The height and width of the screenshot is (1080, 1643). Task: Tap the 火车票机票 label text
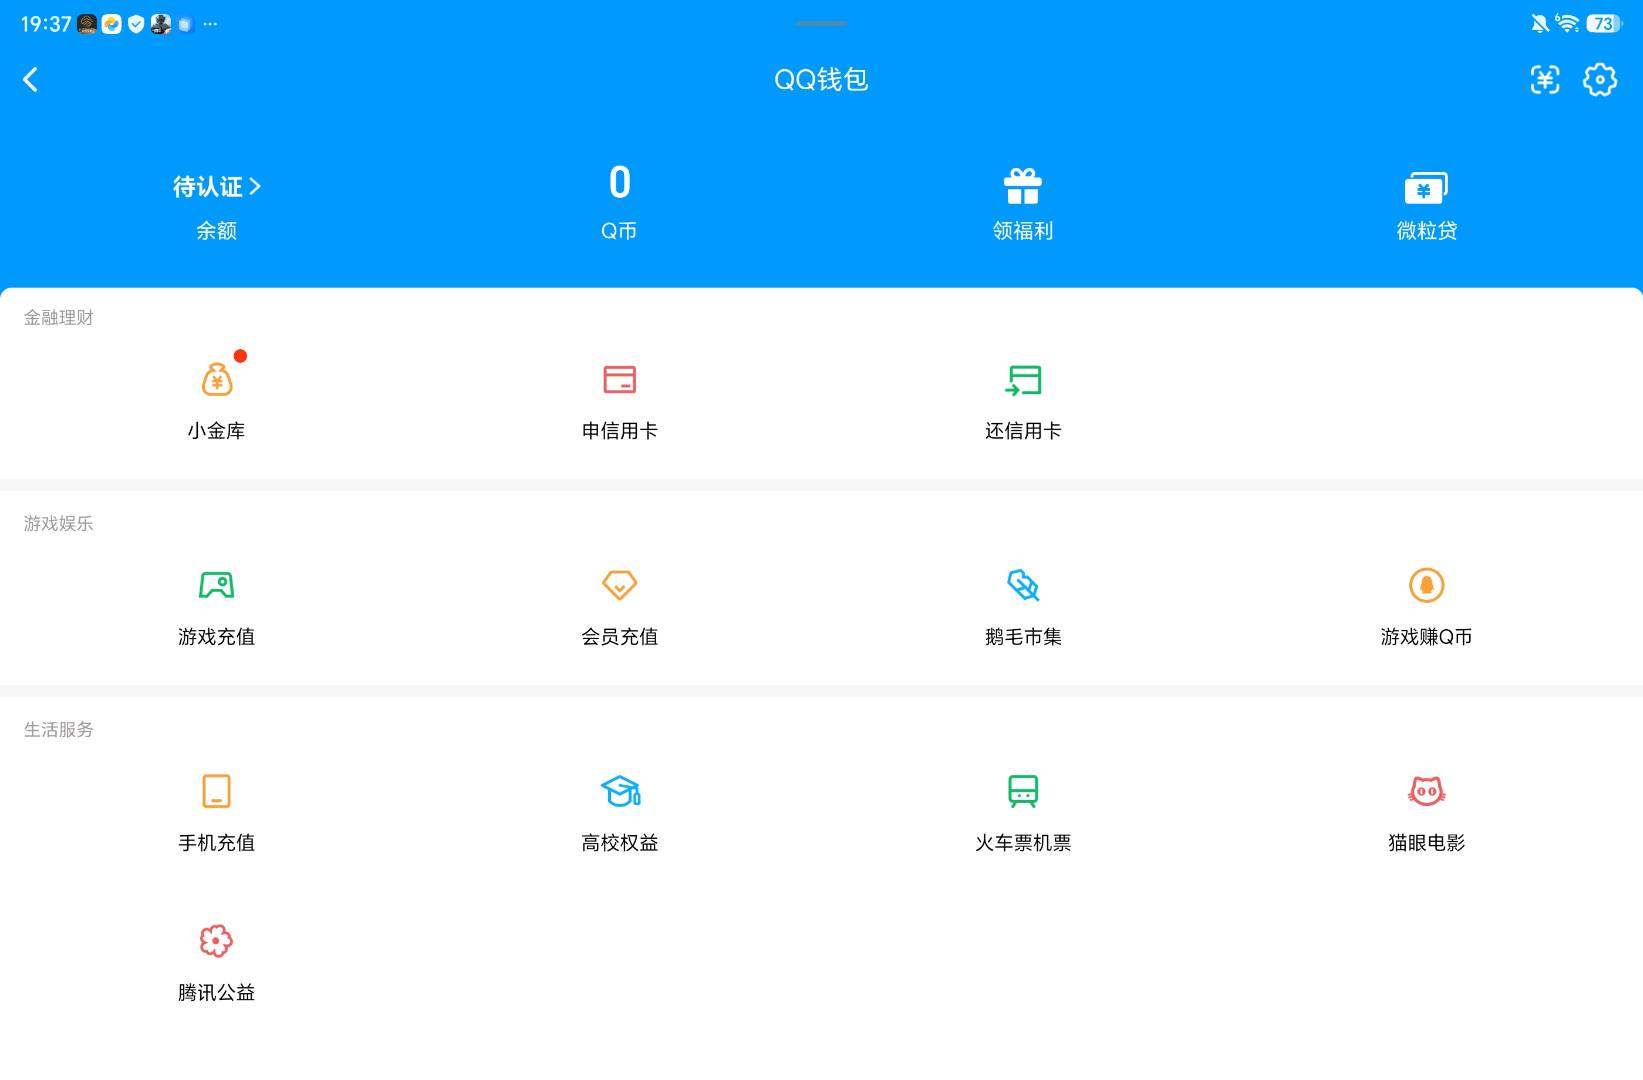(1023, 843)
